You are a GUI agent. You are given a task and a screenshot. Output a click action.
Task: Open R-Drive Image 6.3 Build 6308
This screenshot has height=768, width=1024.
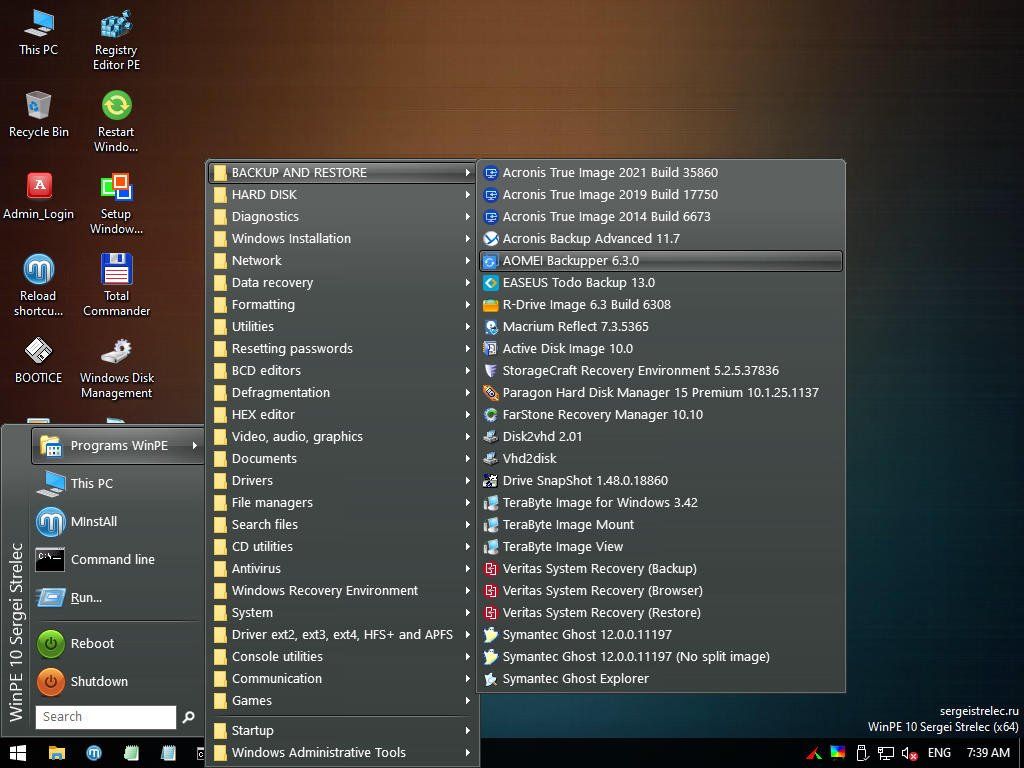pyautogui.click(x=661, y=304)
